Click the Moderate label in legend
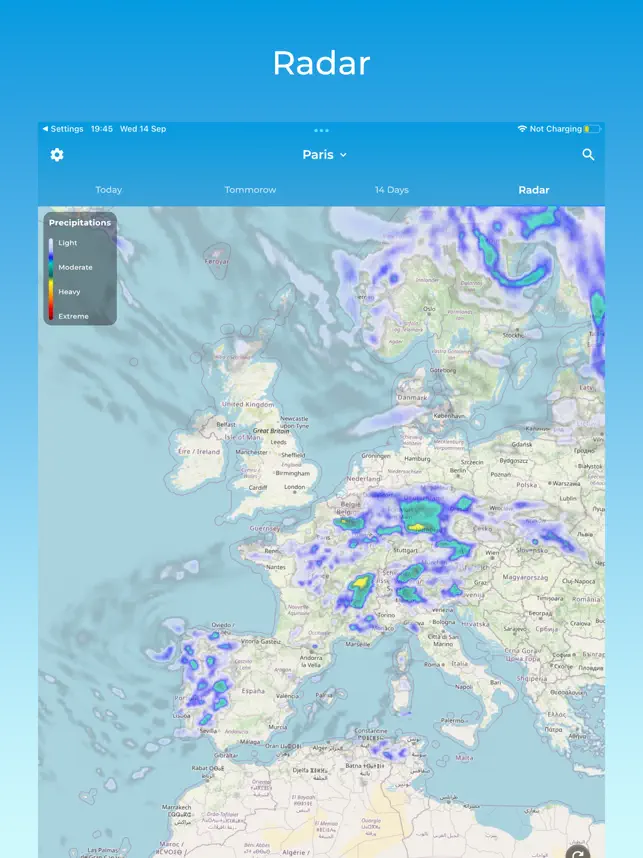Image resolution: width=643 pixels, height=858 pixels. (76, 268)
